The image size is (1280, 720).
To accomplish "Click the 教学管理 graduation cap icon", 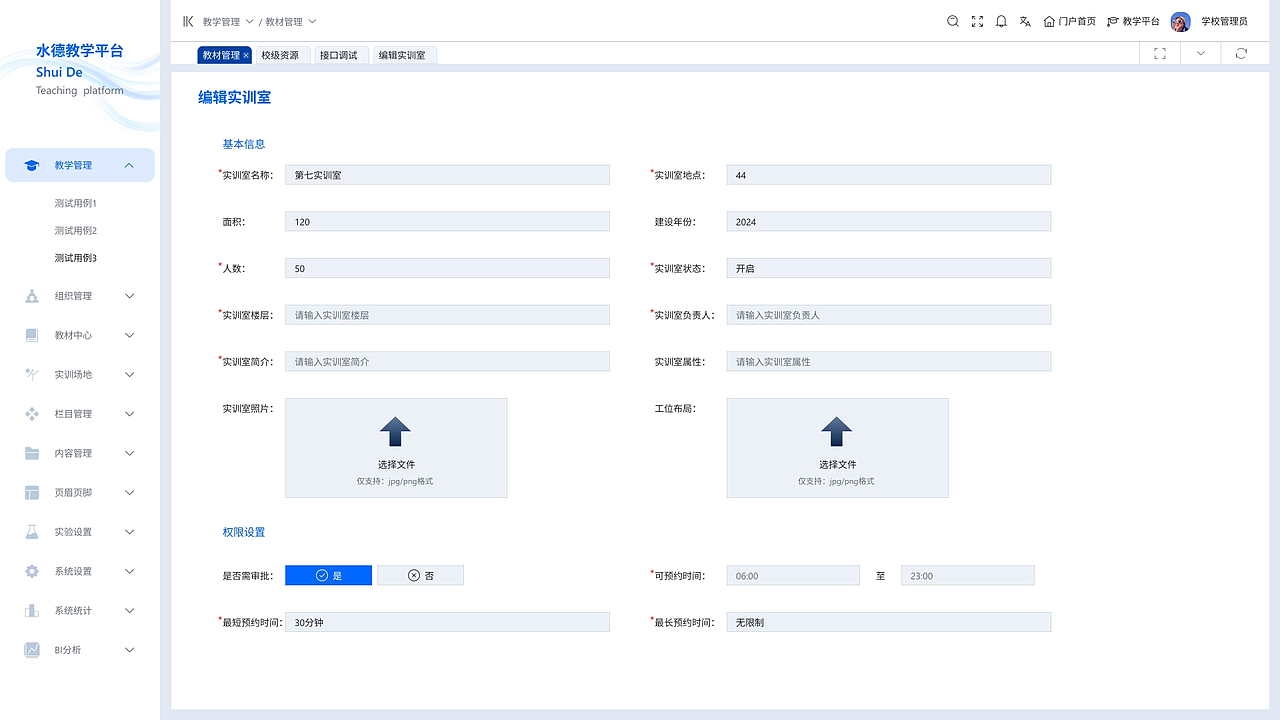I will pyautogui.click(x=32, y=165).
